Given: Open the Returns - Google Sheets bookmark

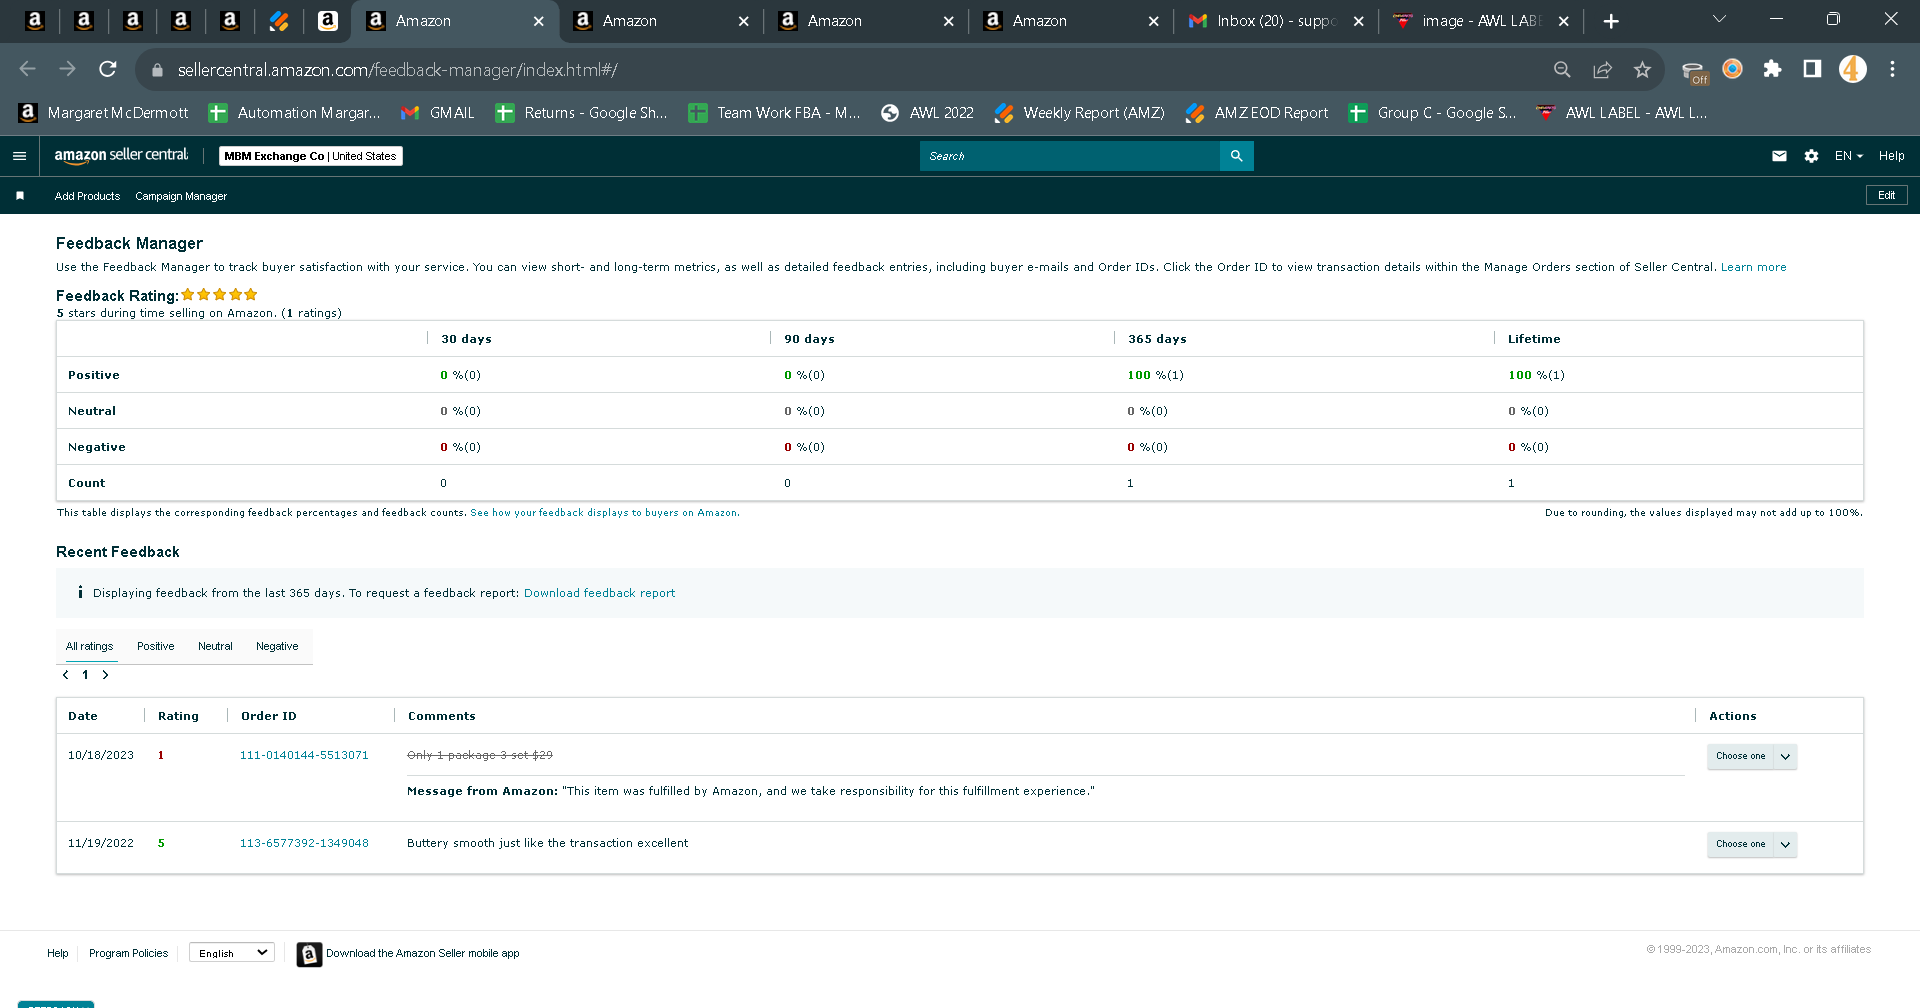Looking at the screenshot, I should (x=581, y=113).
